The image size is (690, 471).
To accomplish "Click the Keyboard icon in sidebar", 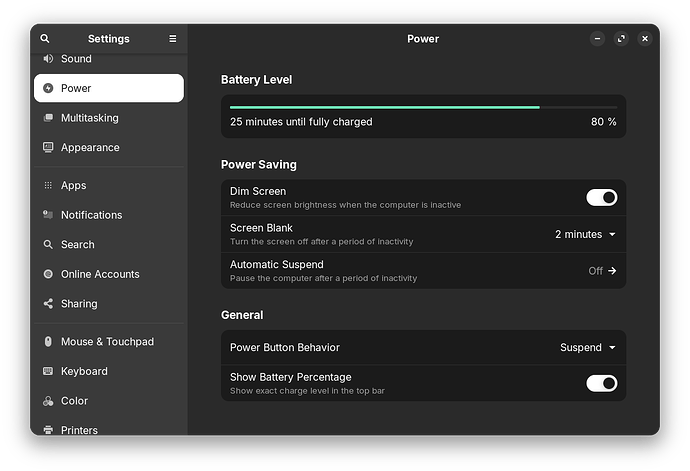I will 48,371.
